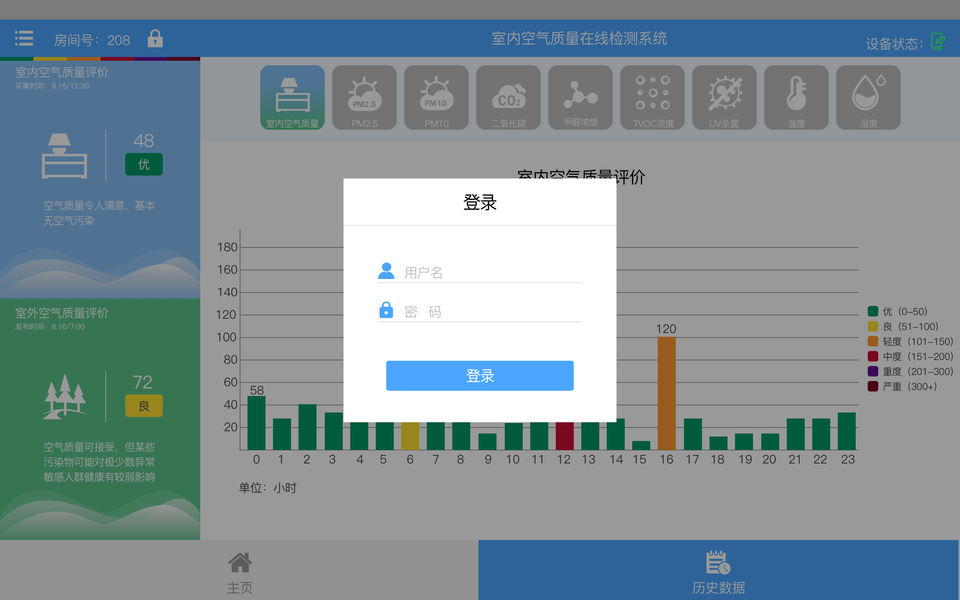The image size is (960, 600).
Task: Click the 登录 dialog title
Action: click(x=479, y=203)
